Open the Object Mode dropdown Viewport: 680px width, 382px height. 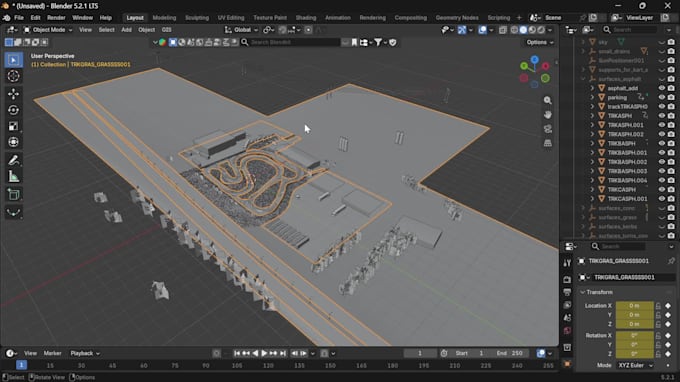click(x=48, y=30)
